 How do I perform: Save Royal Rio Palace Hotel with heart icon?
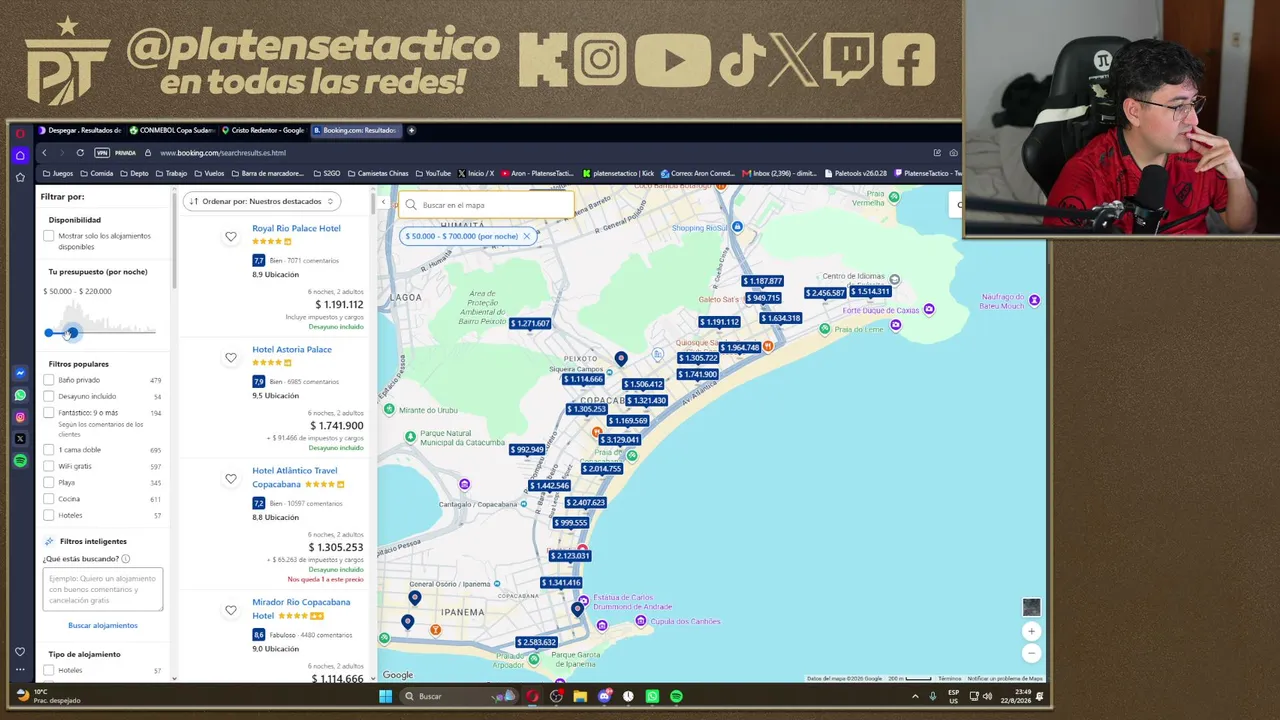coord(231,237)
